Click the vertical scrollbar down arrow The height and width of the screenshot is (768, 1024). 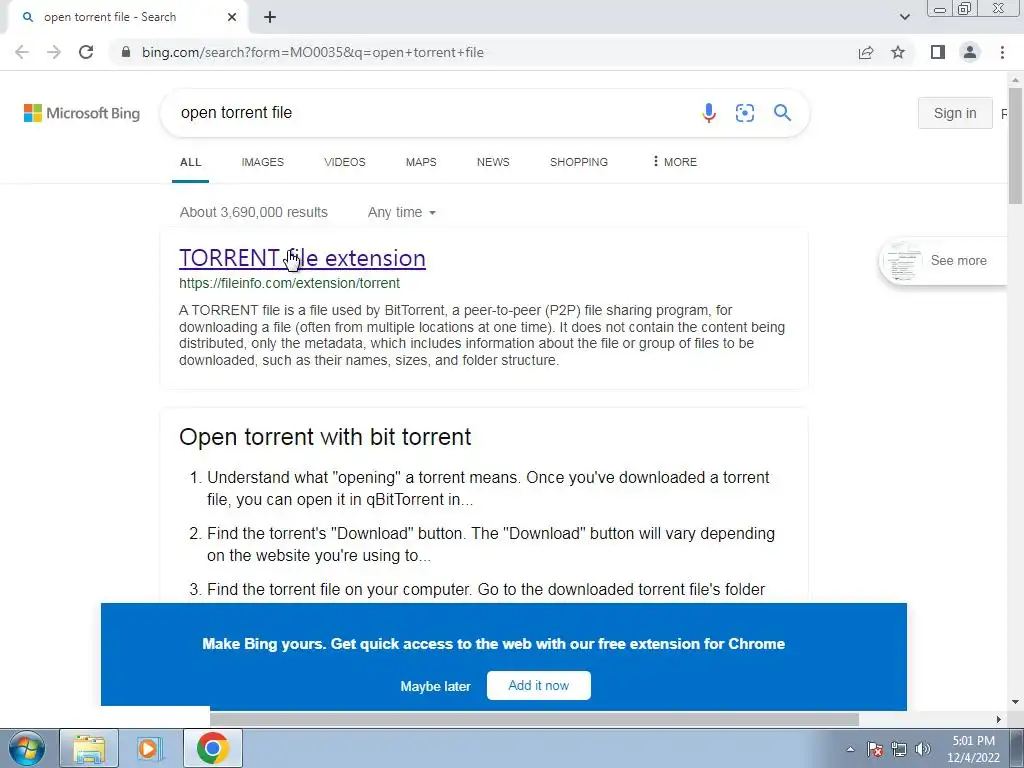point(1015,702)
